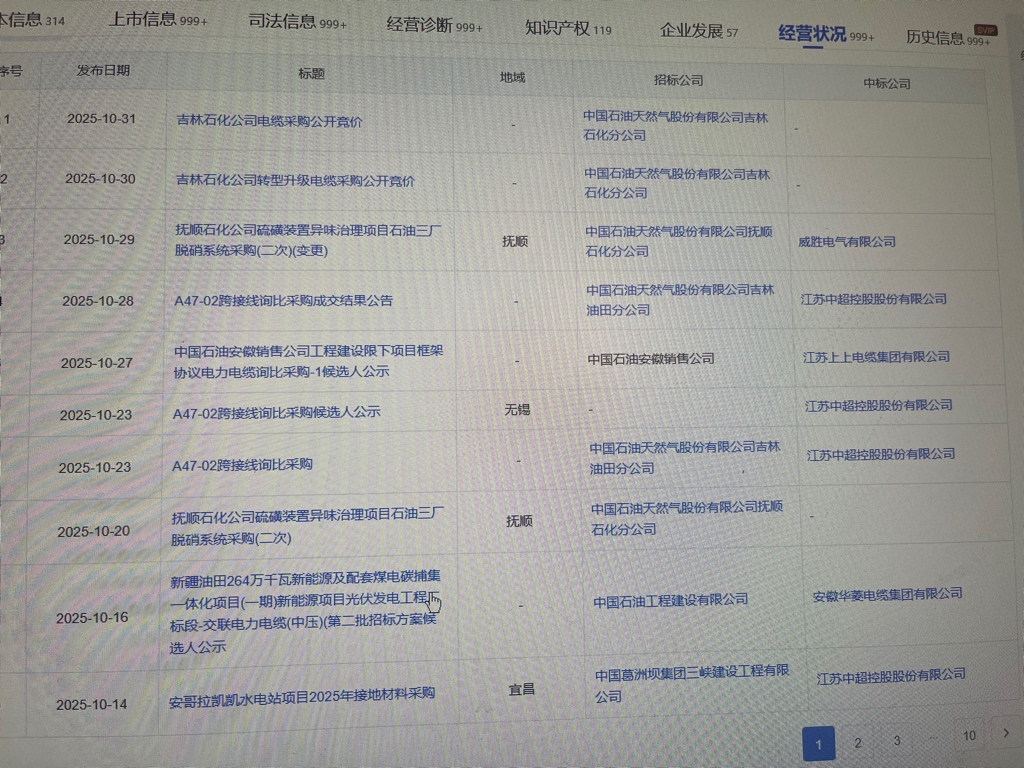1024x768 pixels.
Task: Open 中国葛洲坝集团三峡建设工程有限公司 tenderer link
Action: click(692, 683)
